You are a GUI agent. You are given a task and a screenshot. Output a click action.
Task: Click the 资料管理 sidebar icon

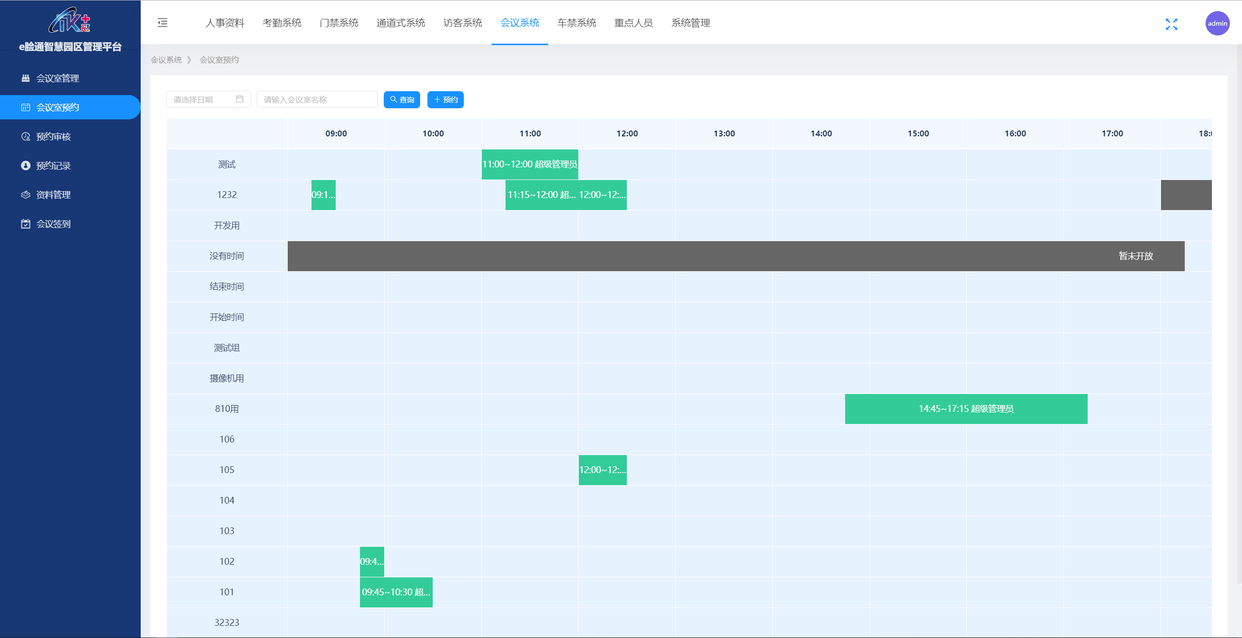click(x=26, y=195)
